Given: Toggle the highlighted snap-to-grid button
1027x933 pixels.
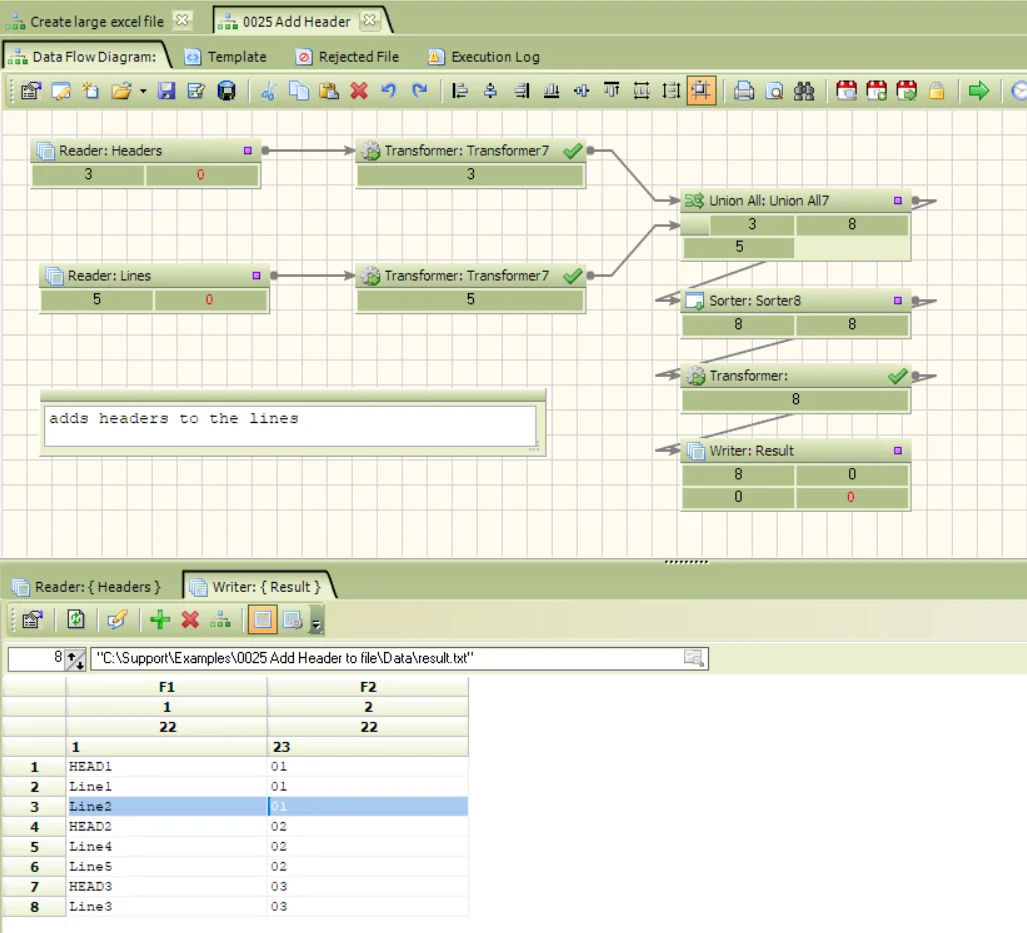Looking at the screenshot, I should pos(701,90).
